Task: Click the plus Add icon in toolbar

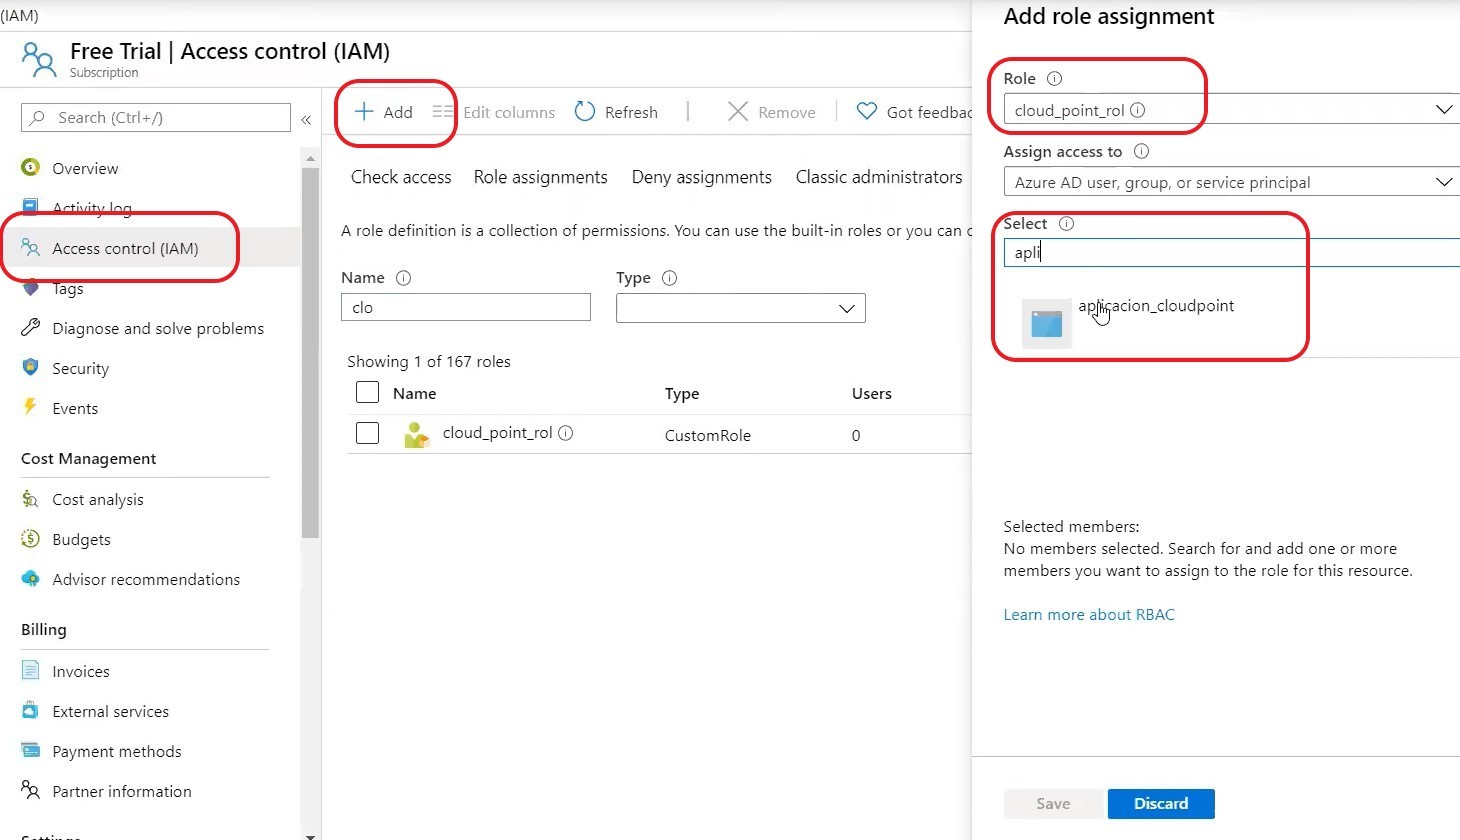Action: [x=365, y=112]
